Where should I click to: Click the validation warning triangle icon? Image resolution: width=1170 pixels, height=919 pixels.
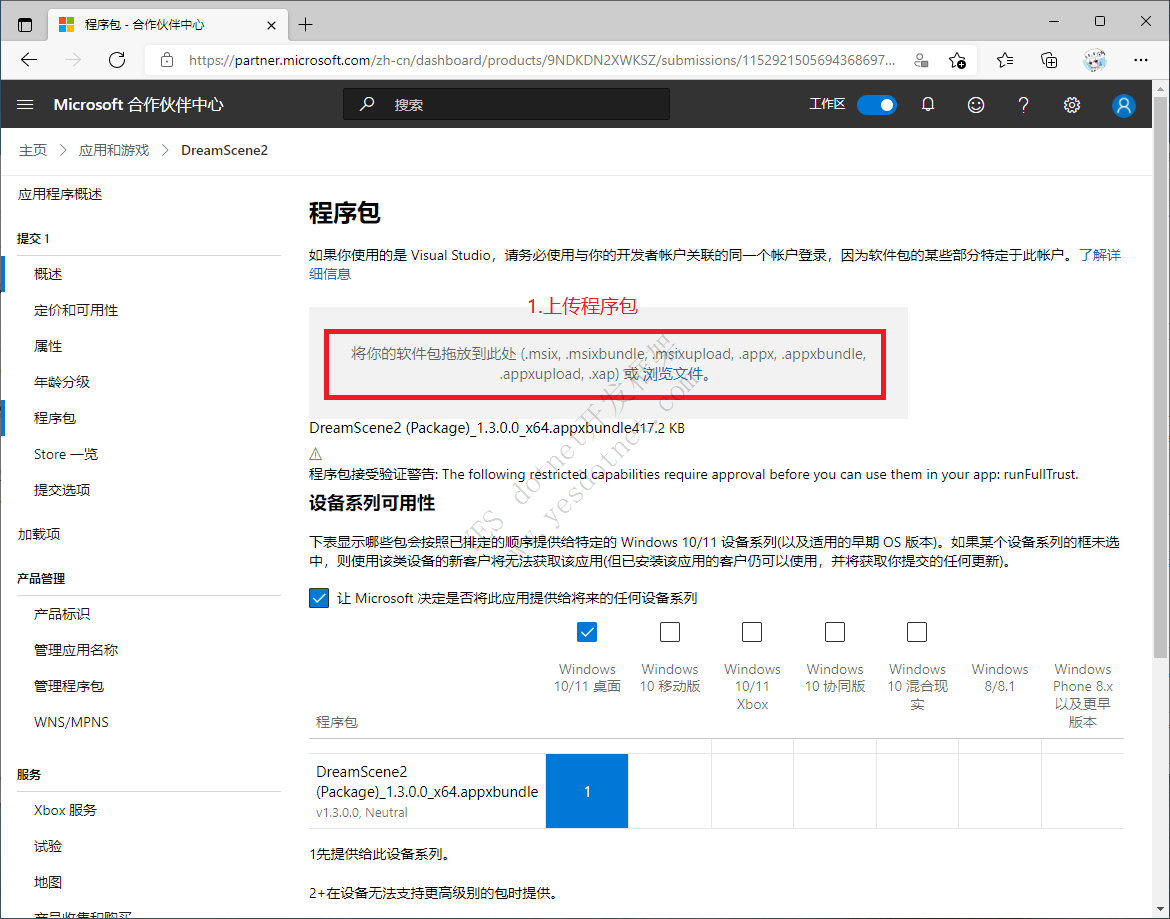tap(316, 454)
